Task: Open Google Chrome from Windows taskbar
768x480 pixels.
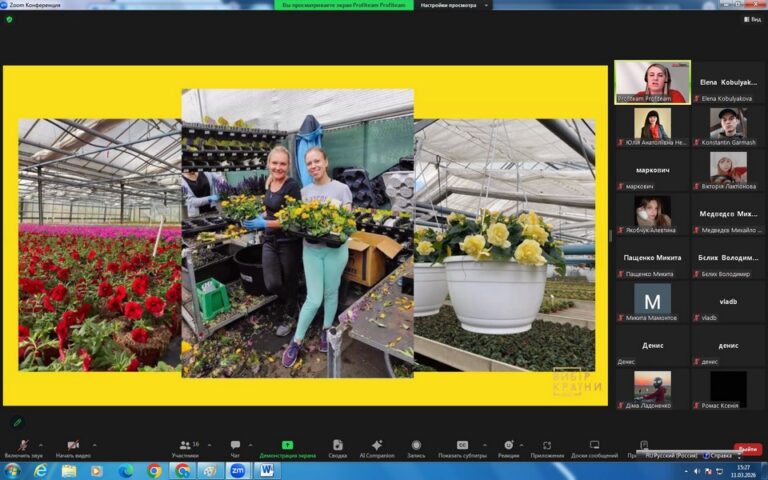Action: pyautogui.click(x=154, y=470)
